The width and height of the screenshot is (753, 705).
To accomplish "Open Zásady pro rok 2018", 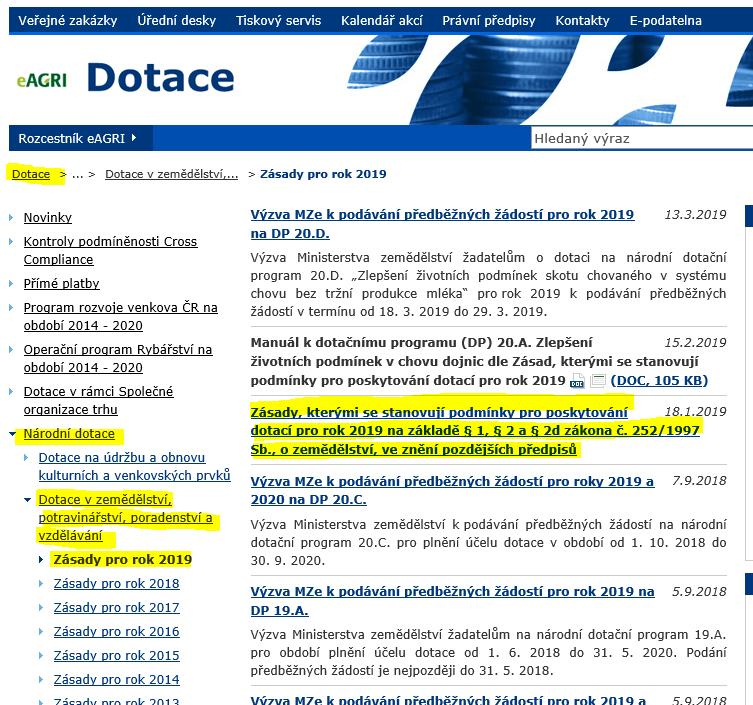I will click(x=116, y=583).
